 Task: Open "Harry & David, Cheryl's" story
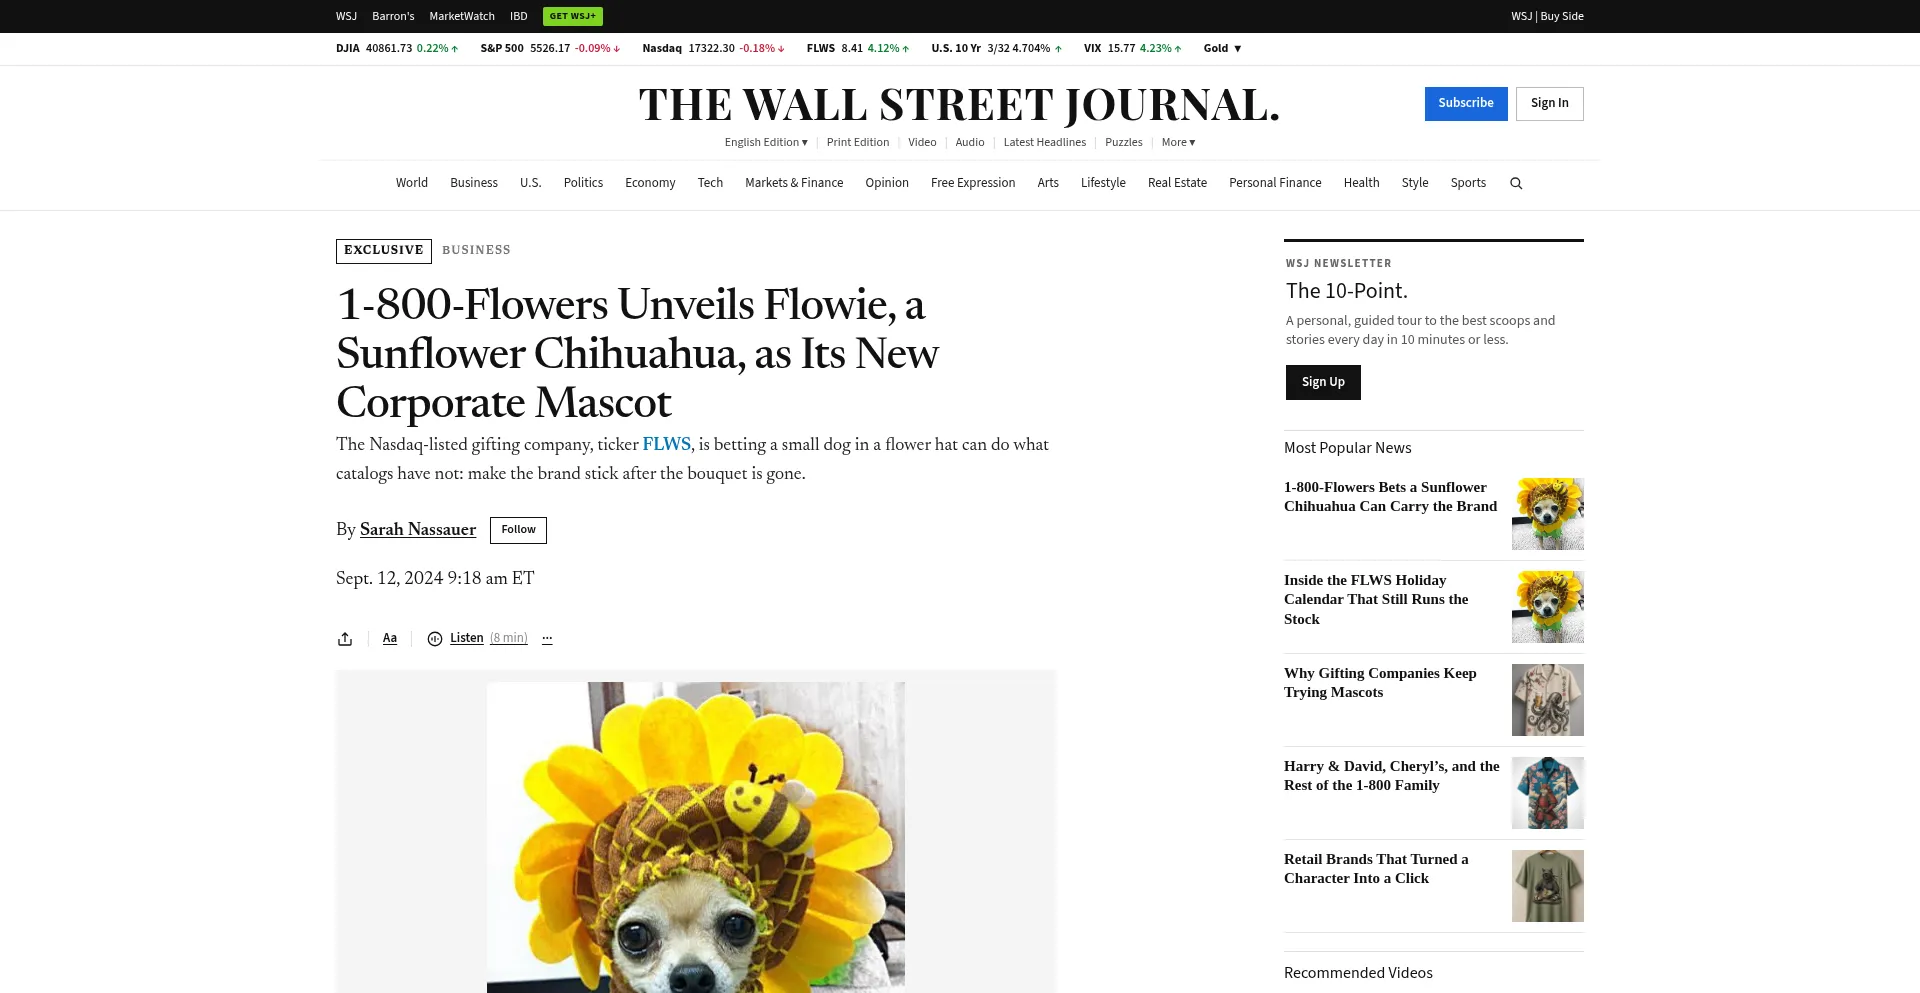tap(1392, 776)
